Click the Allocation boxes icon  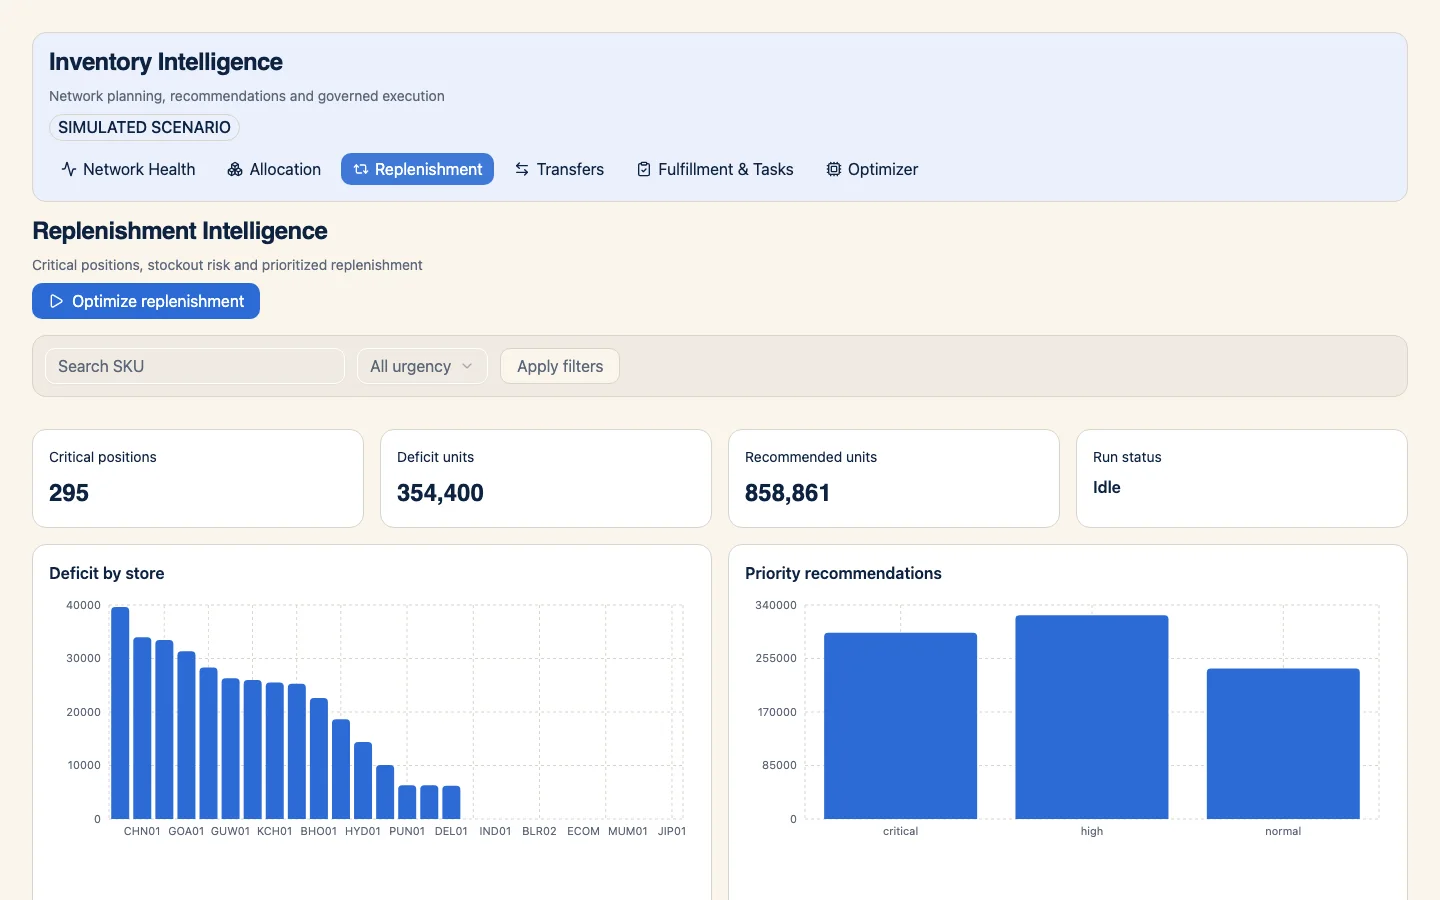(235, 169)
